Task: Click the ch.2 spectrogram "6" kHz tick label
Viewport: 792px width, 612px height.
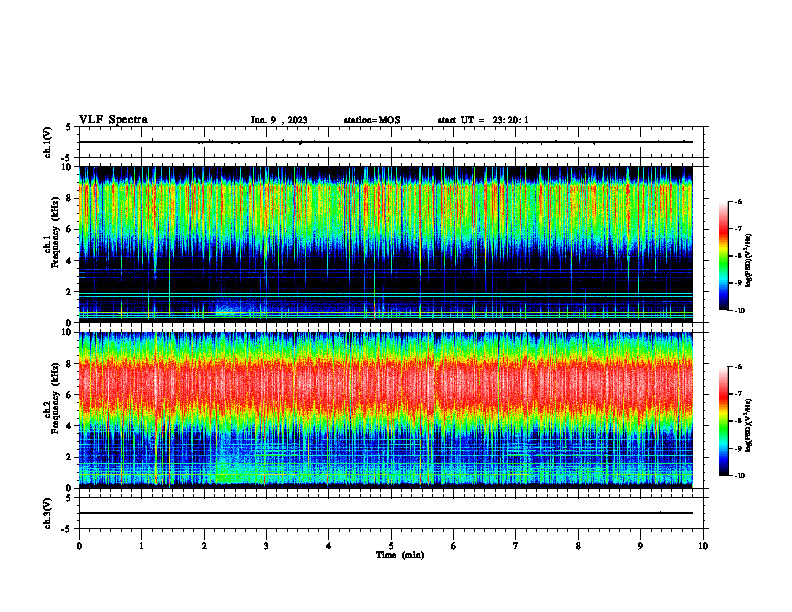Action: 70,395
